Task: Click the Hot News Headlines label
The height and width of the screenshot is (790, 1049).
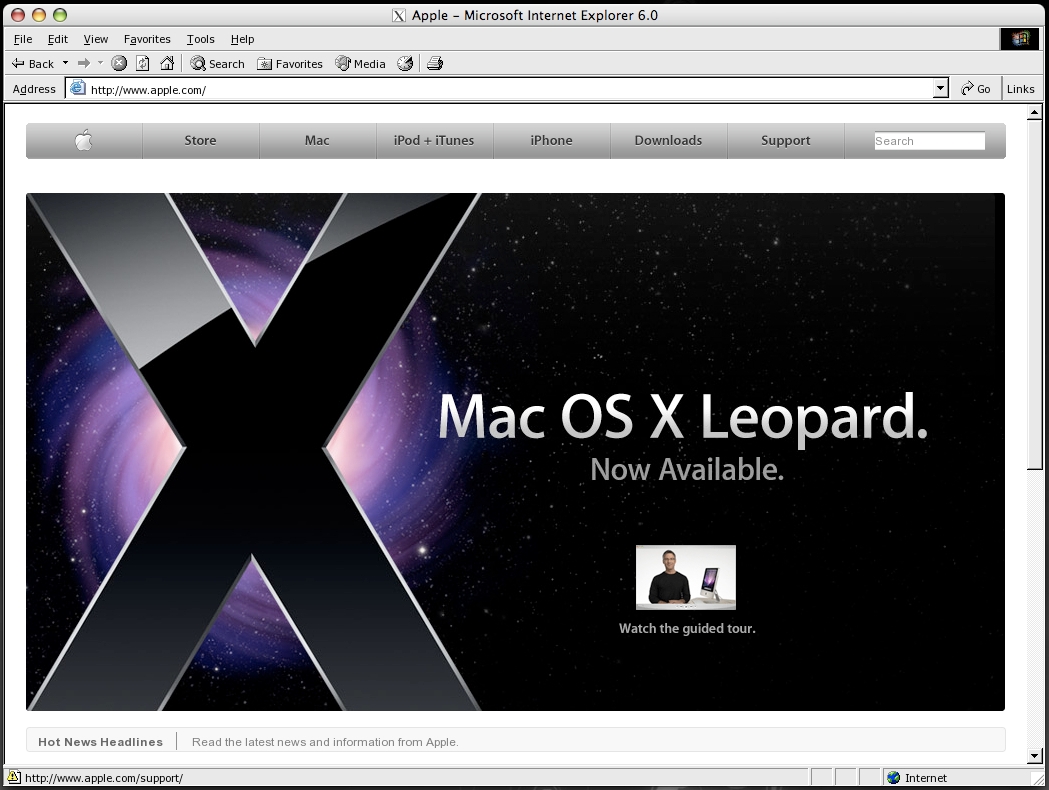Action: (100, 742)
